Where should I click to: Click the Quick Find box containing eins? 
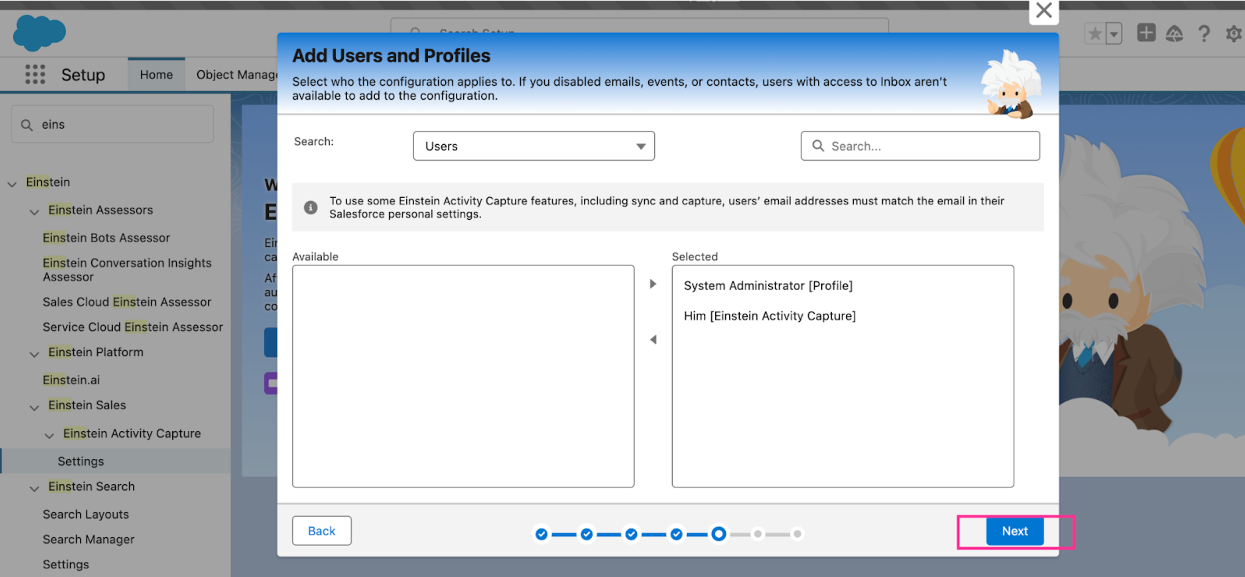tap(112, 124)
